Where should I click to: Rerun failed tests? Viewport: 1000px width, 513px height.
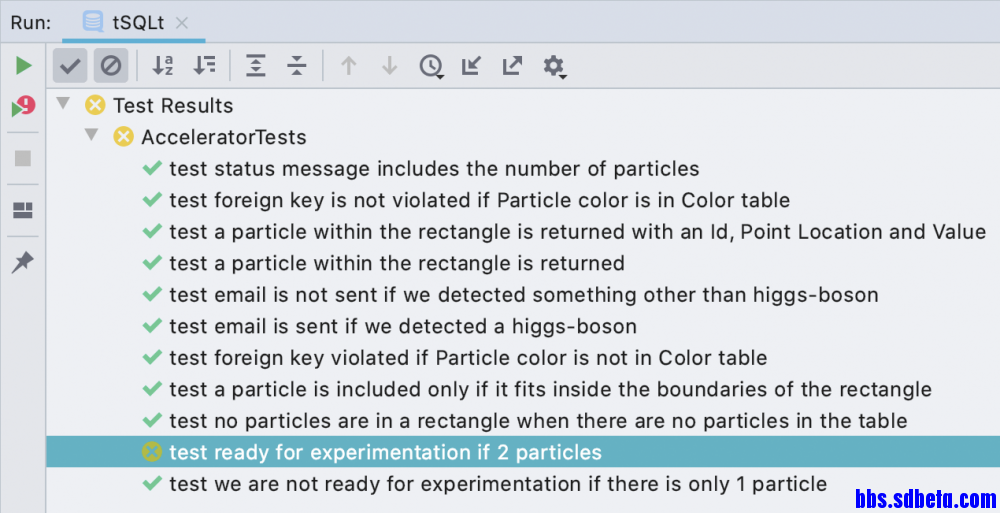pos(23,106)
